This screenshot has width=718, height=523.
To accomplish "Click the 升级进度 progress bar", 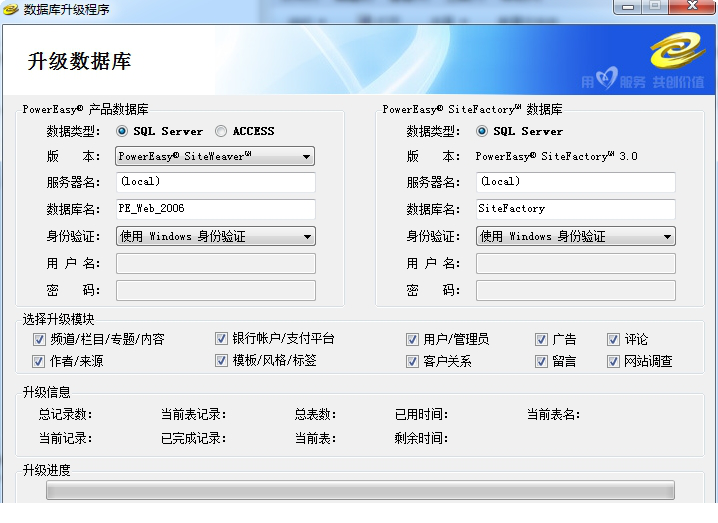I will pos(360,490).
